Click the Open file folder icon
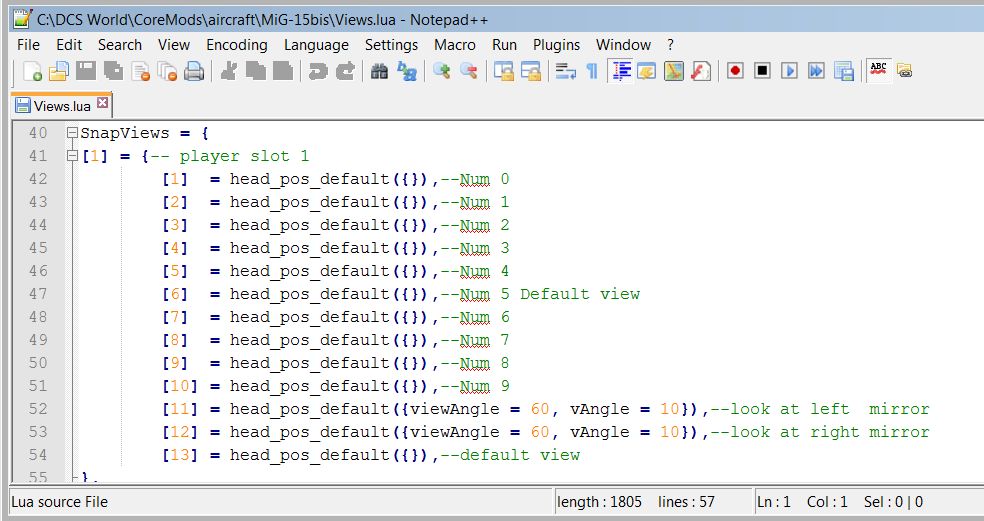The width and height of the screenshot is (984, 521). point(59,71)
